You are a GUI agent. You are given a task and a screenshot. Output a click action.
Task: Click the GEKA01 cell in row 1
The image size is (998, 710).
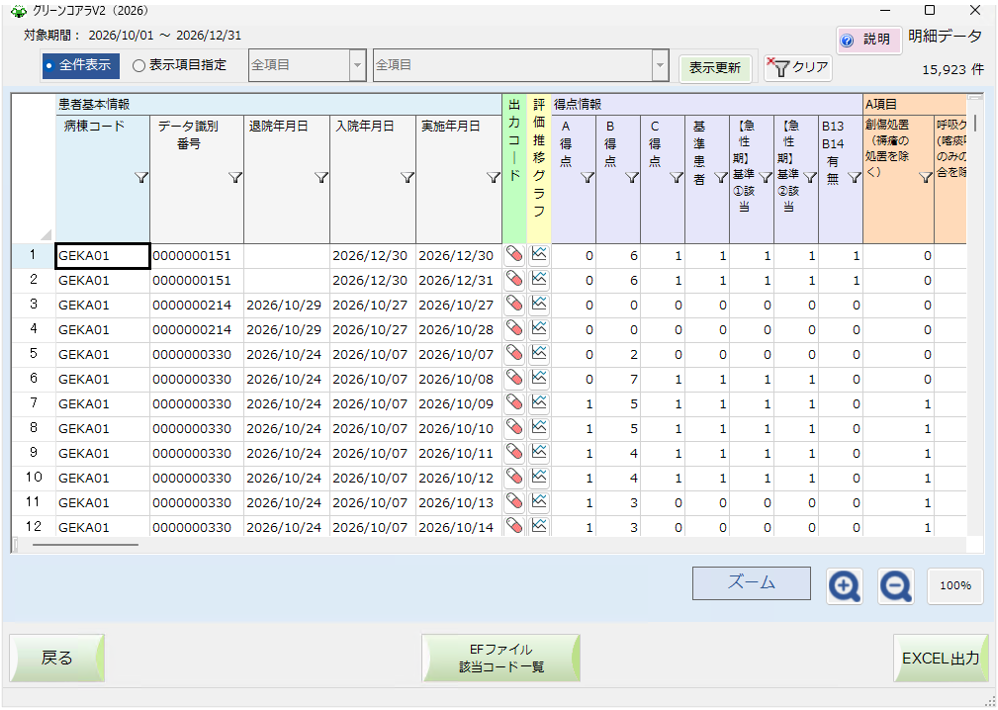(x=102, y=256)
